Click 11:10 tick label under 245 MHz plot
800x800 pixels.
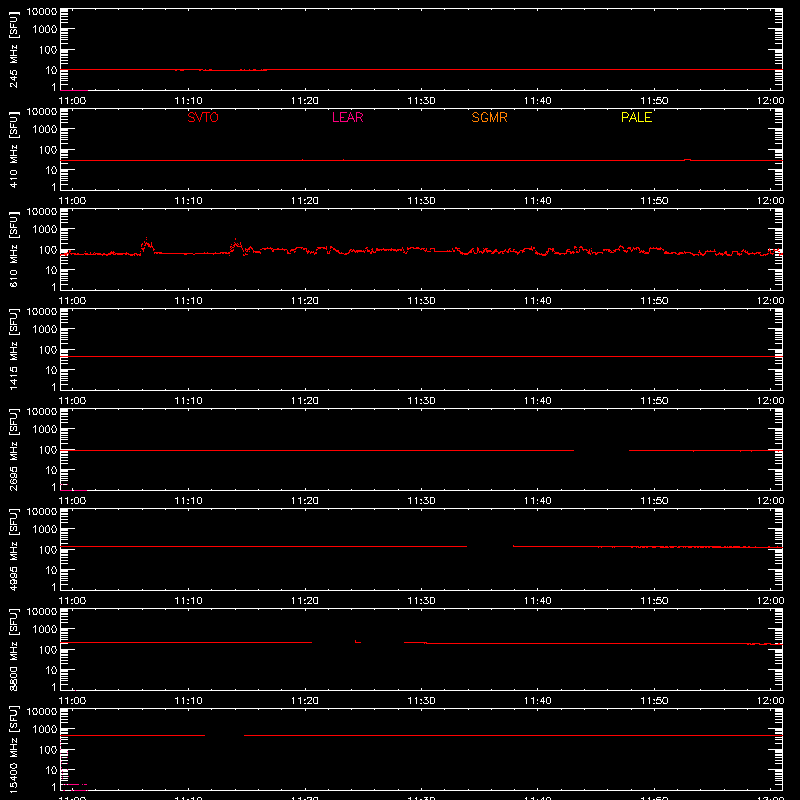pyautogui.click(x=188, y=101)
